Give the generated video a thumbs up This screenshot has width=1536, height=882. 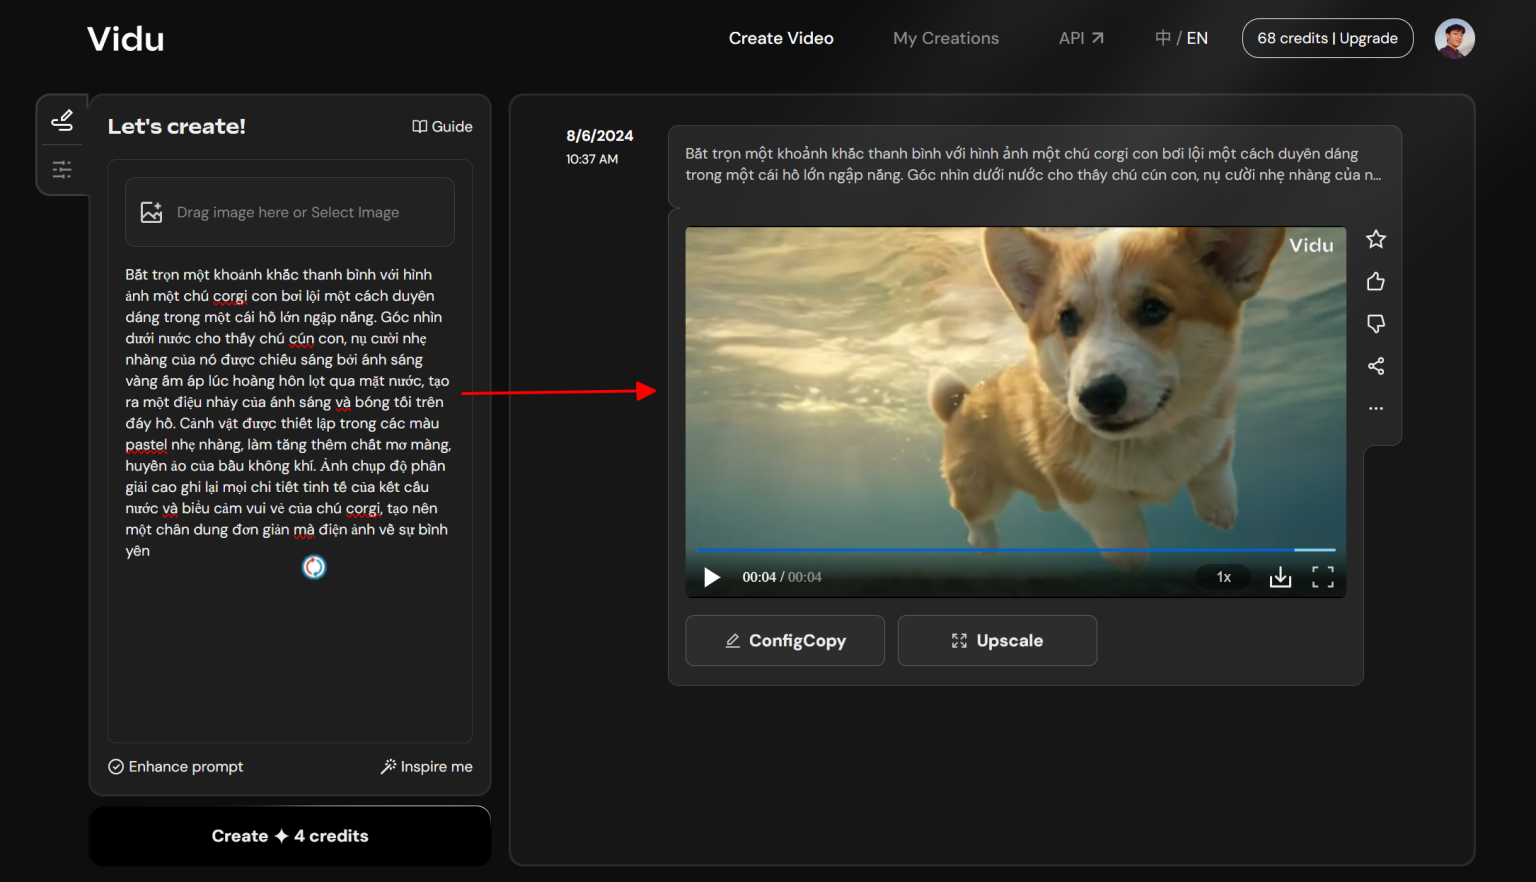click(x=1375, y=281)
